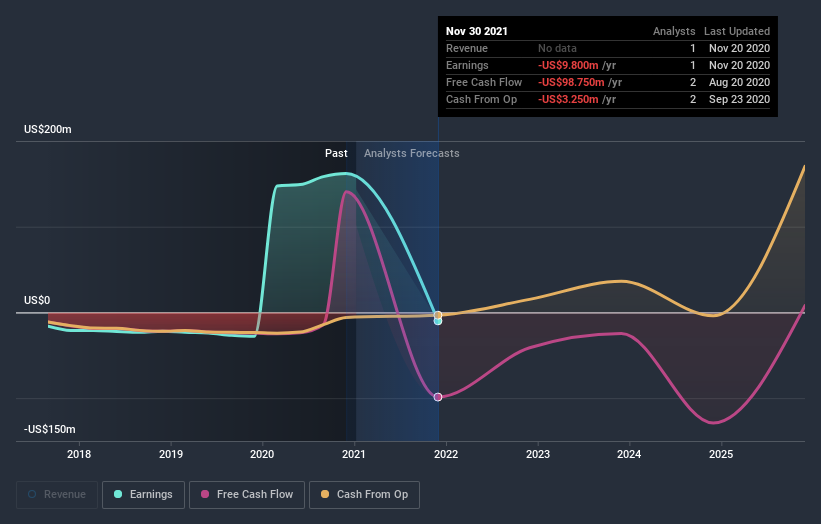The height and width of the screenshot is (524, 821).
Task: Toggle the Free Cash Flow legend series
Action: pyautogui.click(x=247, y=495)
